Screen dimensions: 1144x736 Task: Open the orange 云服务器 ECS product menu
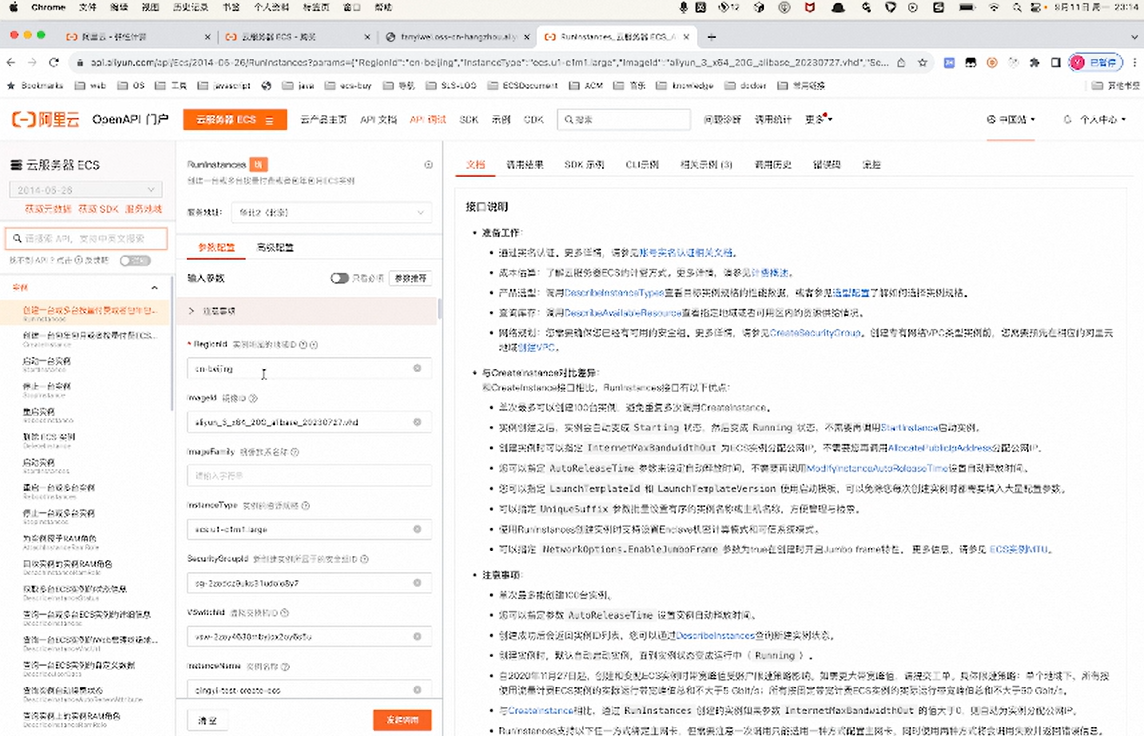coord(234,120)
